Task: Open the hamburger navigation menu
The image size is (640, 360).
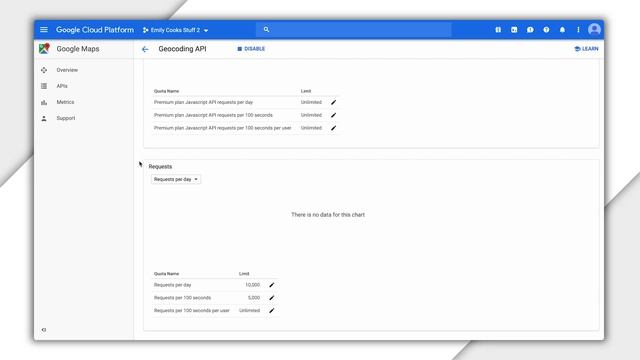Action: tap(44, 30)
